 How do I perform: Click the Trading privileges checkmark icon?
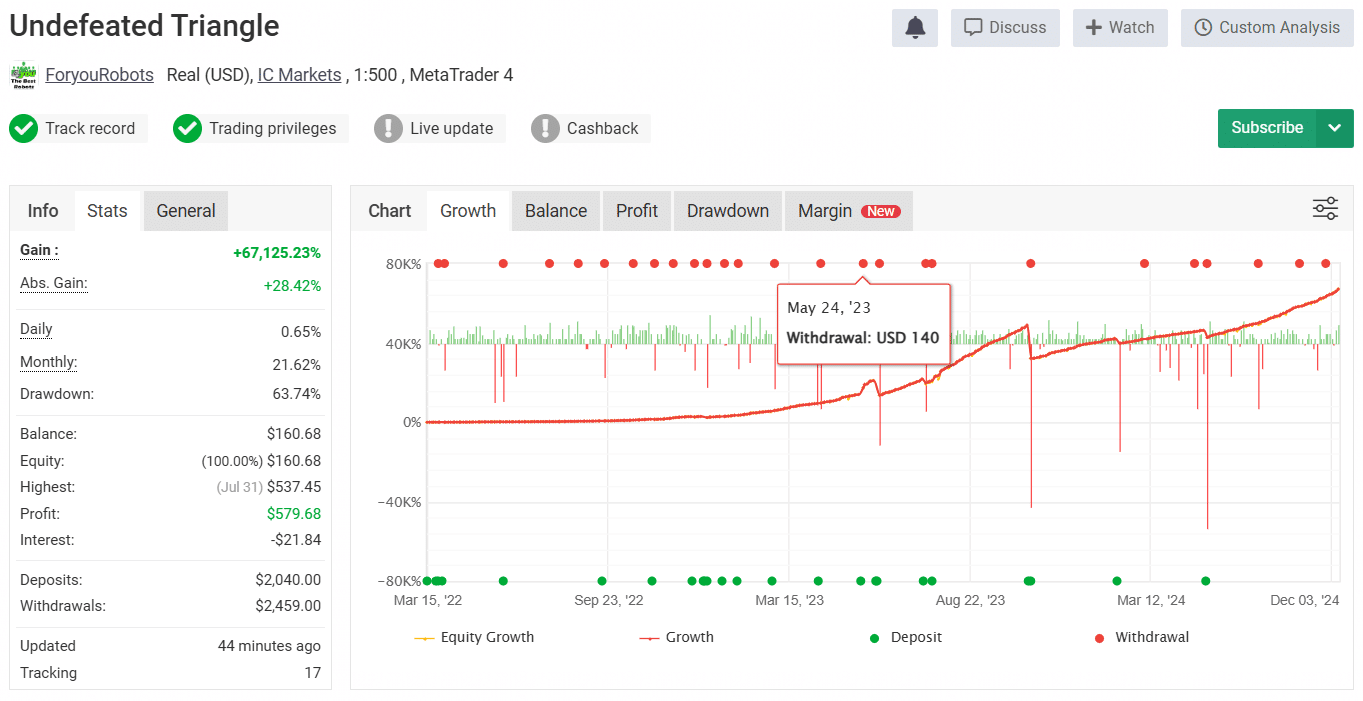(187, 128)
